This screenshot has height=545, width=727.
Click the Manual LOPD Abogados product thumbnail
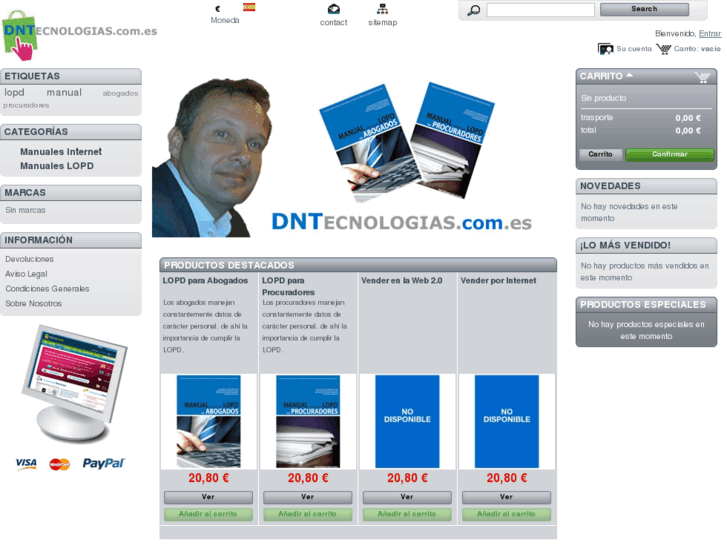[208, 421]
